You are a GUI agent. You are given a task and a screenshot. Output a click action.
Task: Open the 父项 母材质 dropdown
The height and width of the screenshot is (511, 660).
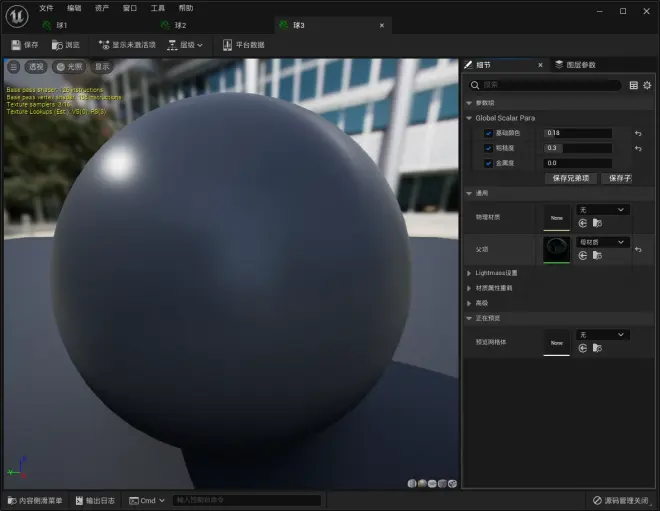point(603,242)
